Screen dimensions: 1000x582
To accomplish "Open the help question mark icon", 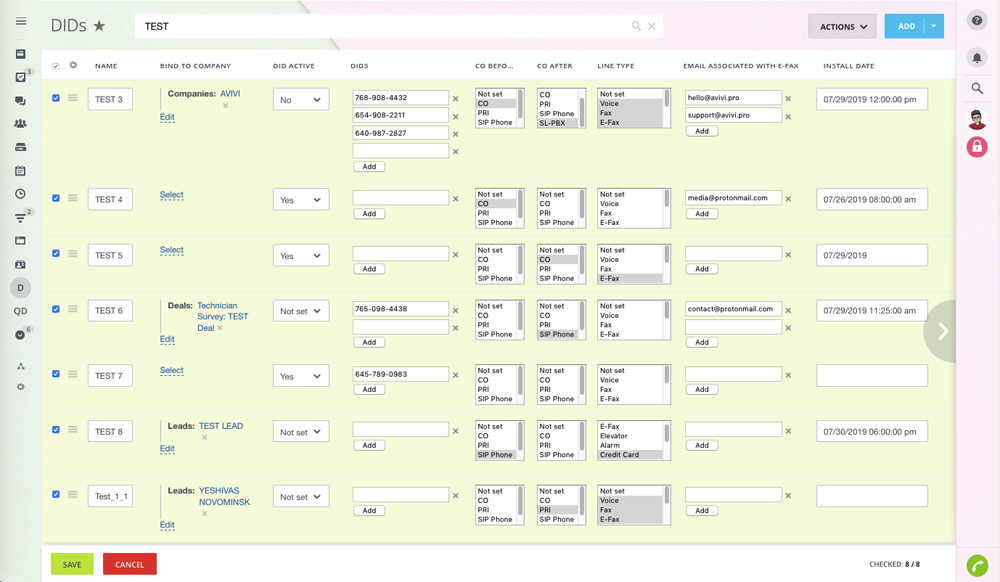I will pyautogui.click(x=977, y=21).
